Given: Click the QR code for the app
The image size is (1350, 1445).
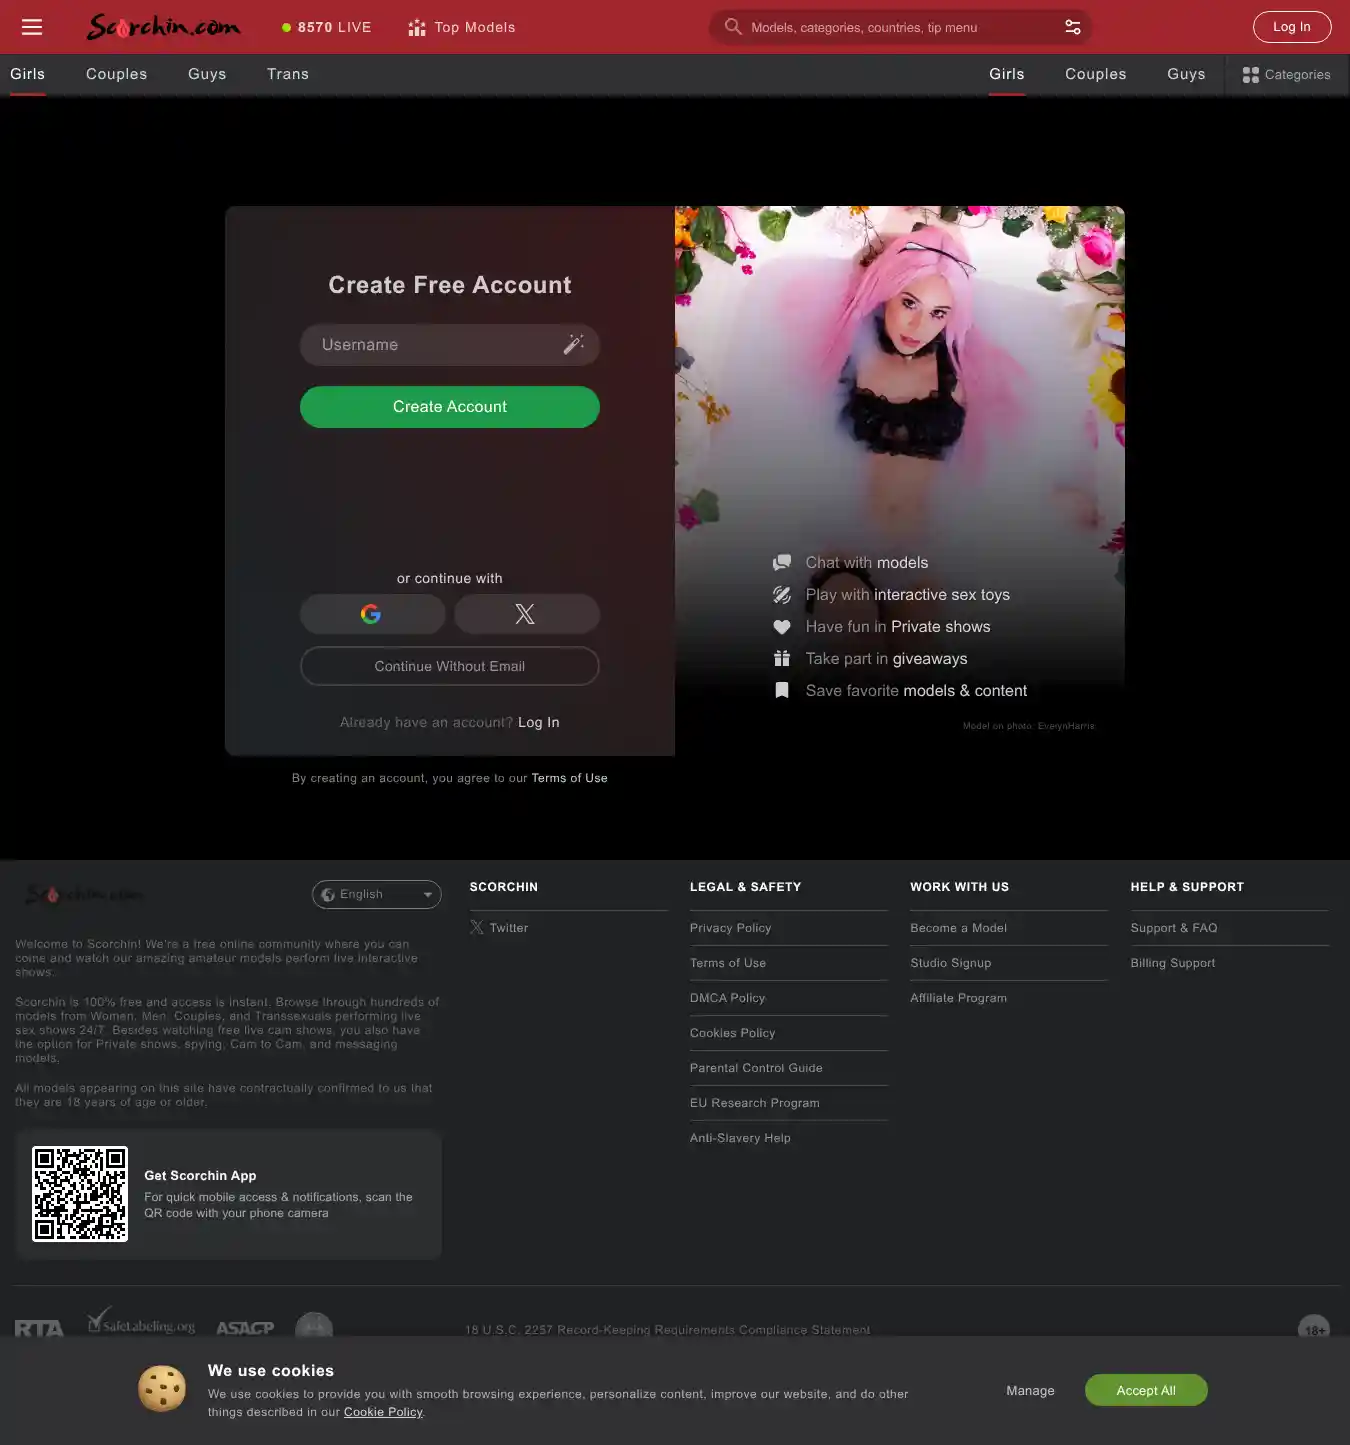Looking at the screenshot, I should 80,1194.
